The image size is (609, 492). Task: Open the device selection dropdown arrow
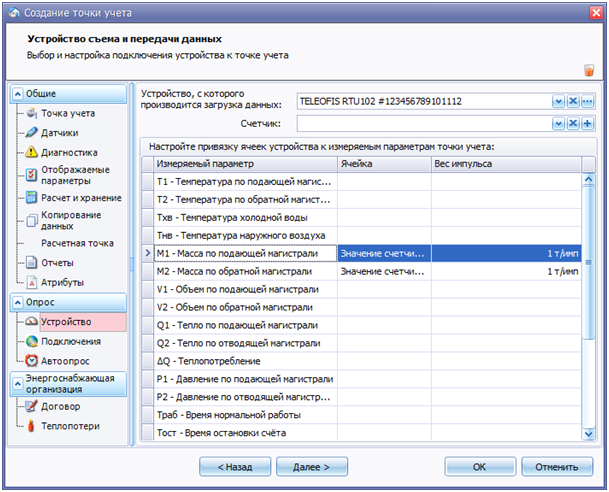tap(558, 102)
